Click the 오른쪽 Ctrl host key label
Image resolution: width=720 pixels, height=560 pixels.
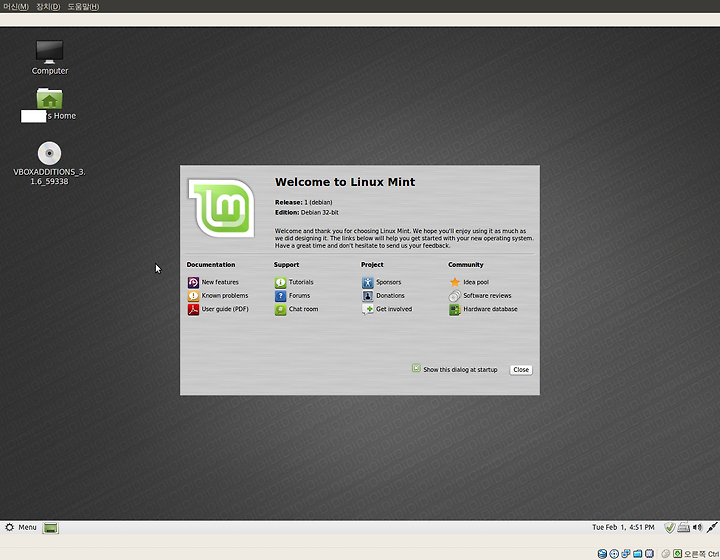pos(702,554)
